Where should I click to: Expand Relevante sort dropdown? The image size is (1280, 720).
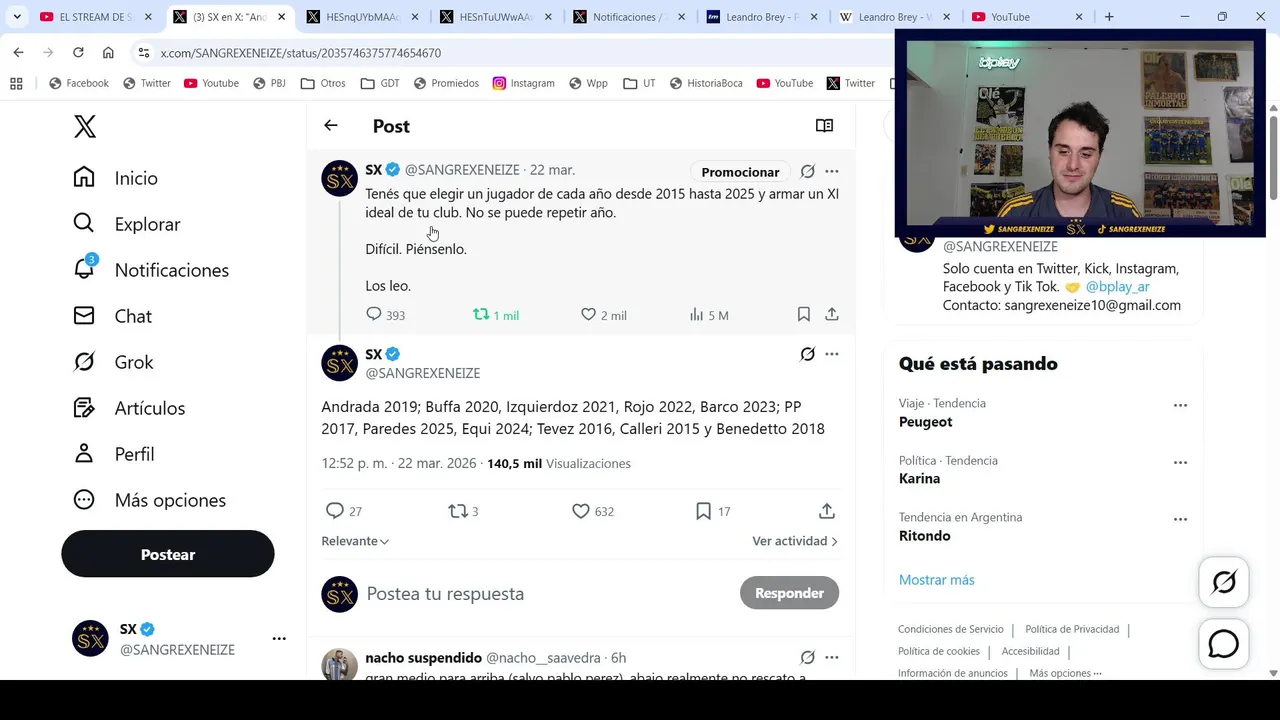click(x=355, y=541)
